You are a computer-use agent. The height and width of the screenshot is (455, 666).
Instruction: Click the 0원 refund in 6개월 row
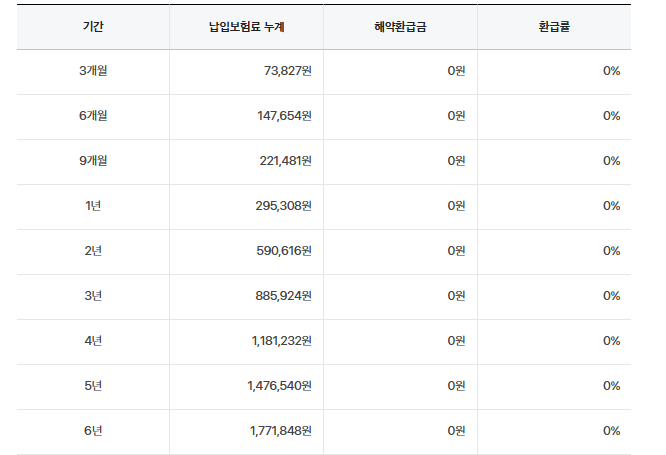[x=457, y=116]
